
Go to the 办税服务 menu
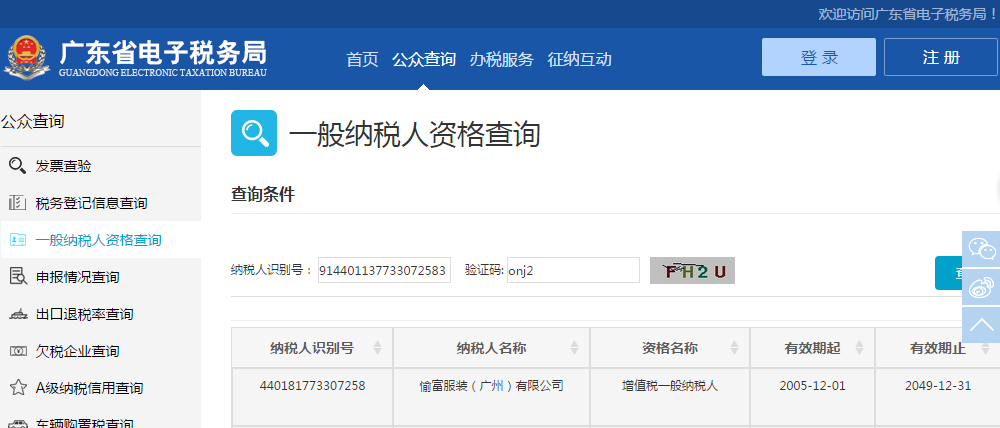click(x=501, y=59)
